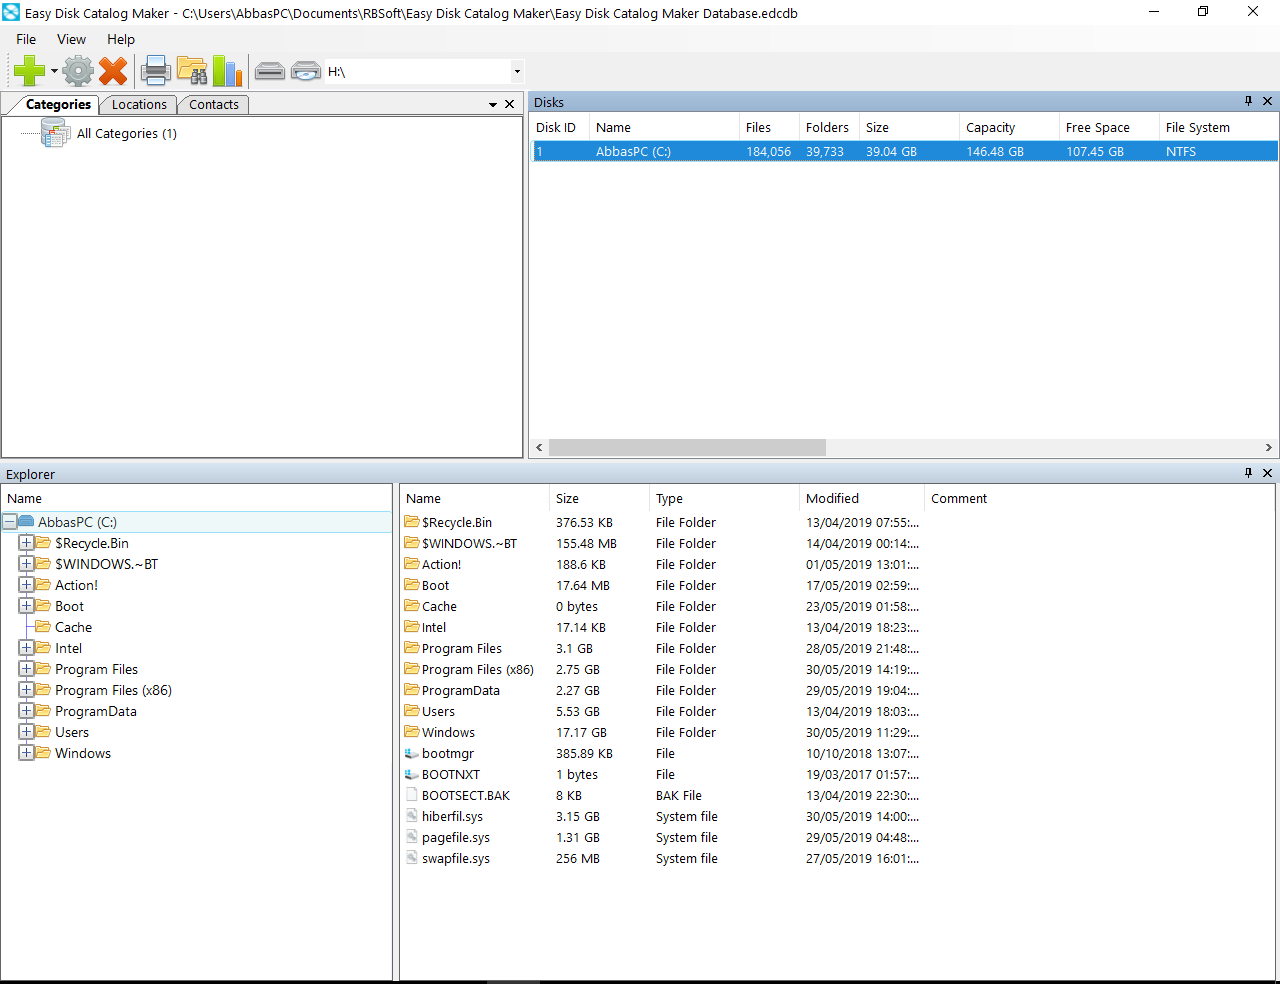Close the Categories panel
1280x984 pixels.
509,104
